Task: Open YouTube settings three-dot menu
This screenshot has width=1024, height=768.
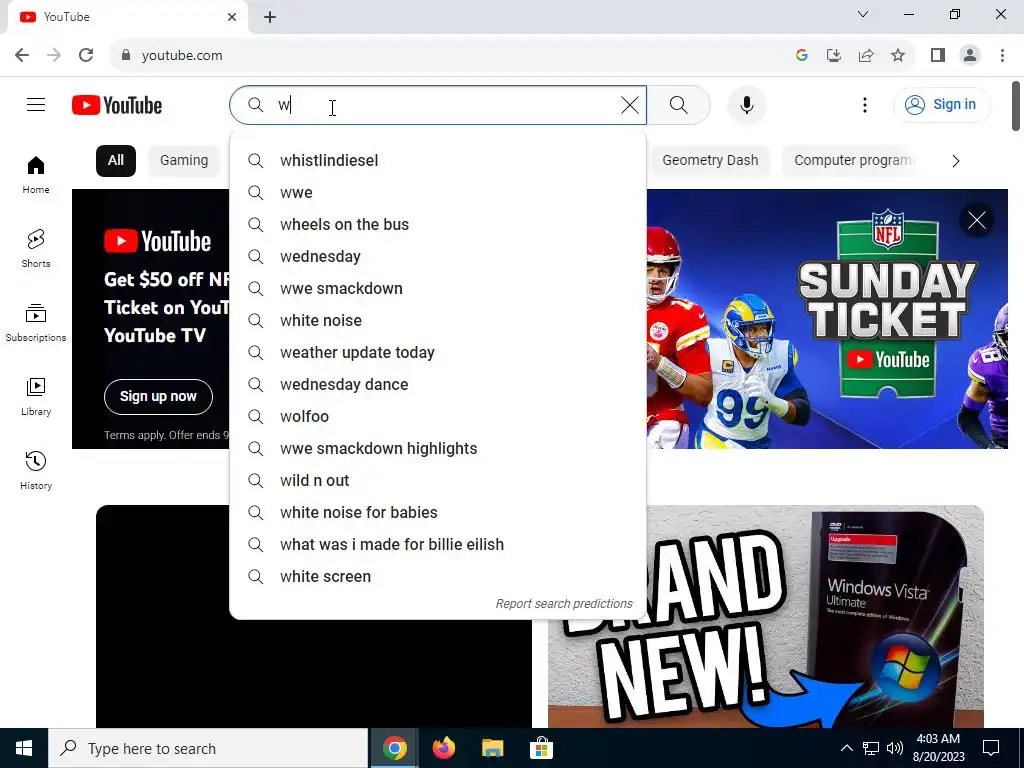Action: click(x=865, y=105)
